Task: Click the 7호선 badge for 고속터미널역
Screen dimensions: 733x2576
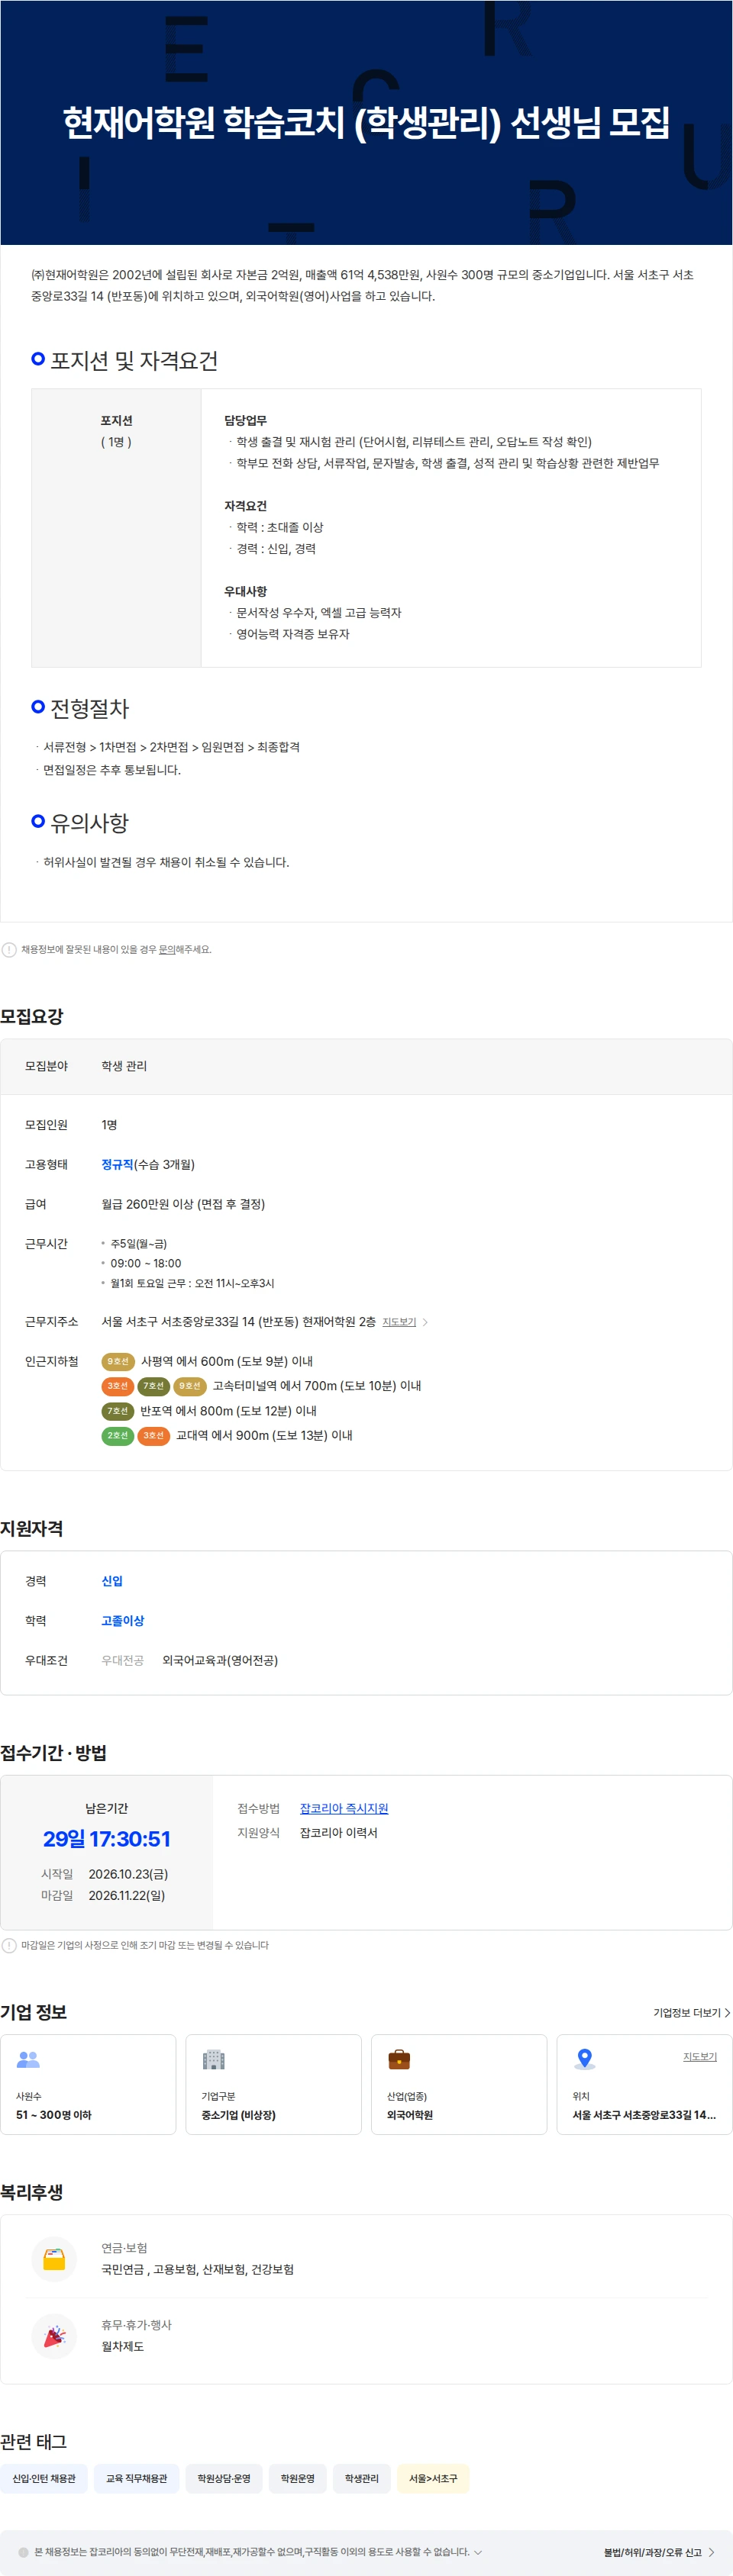Action: [x=153, y=1386]
